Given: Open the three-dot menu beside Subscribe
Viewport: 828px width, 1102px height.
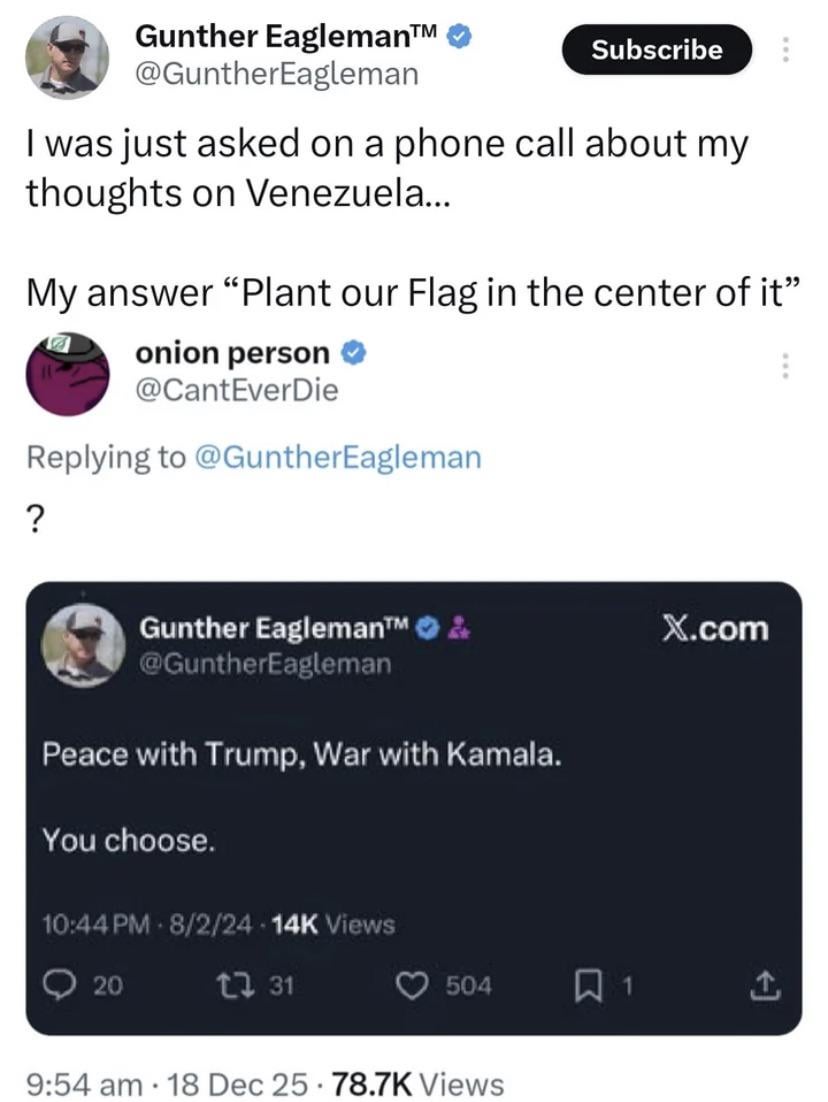Looking at the screenshot, I should point(786,50).
